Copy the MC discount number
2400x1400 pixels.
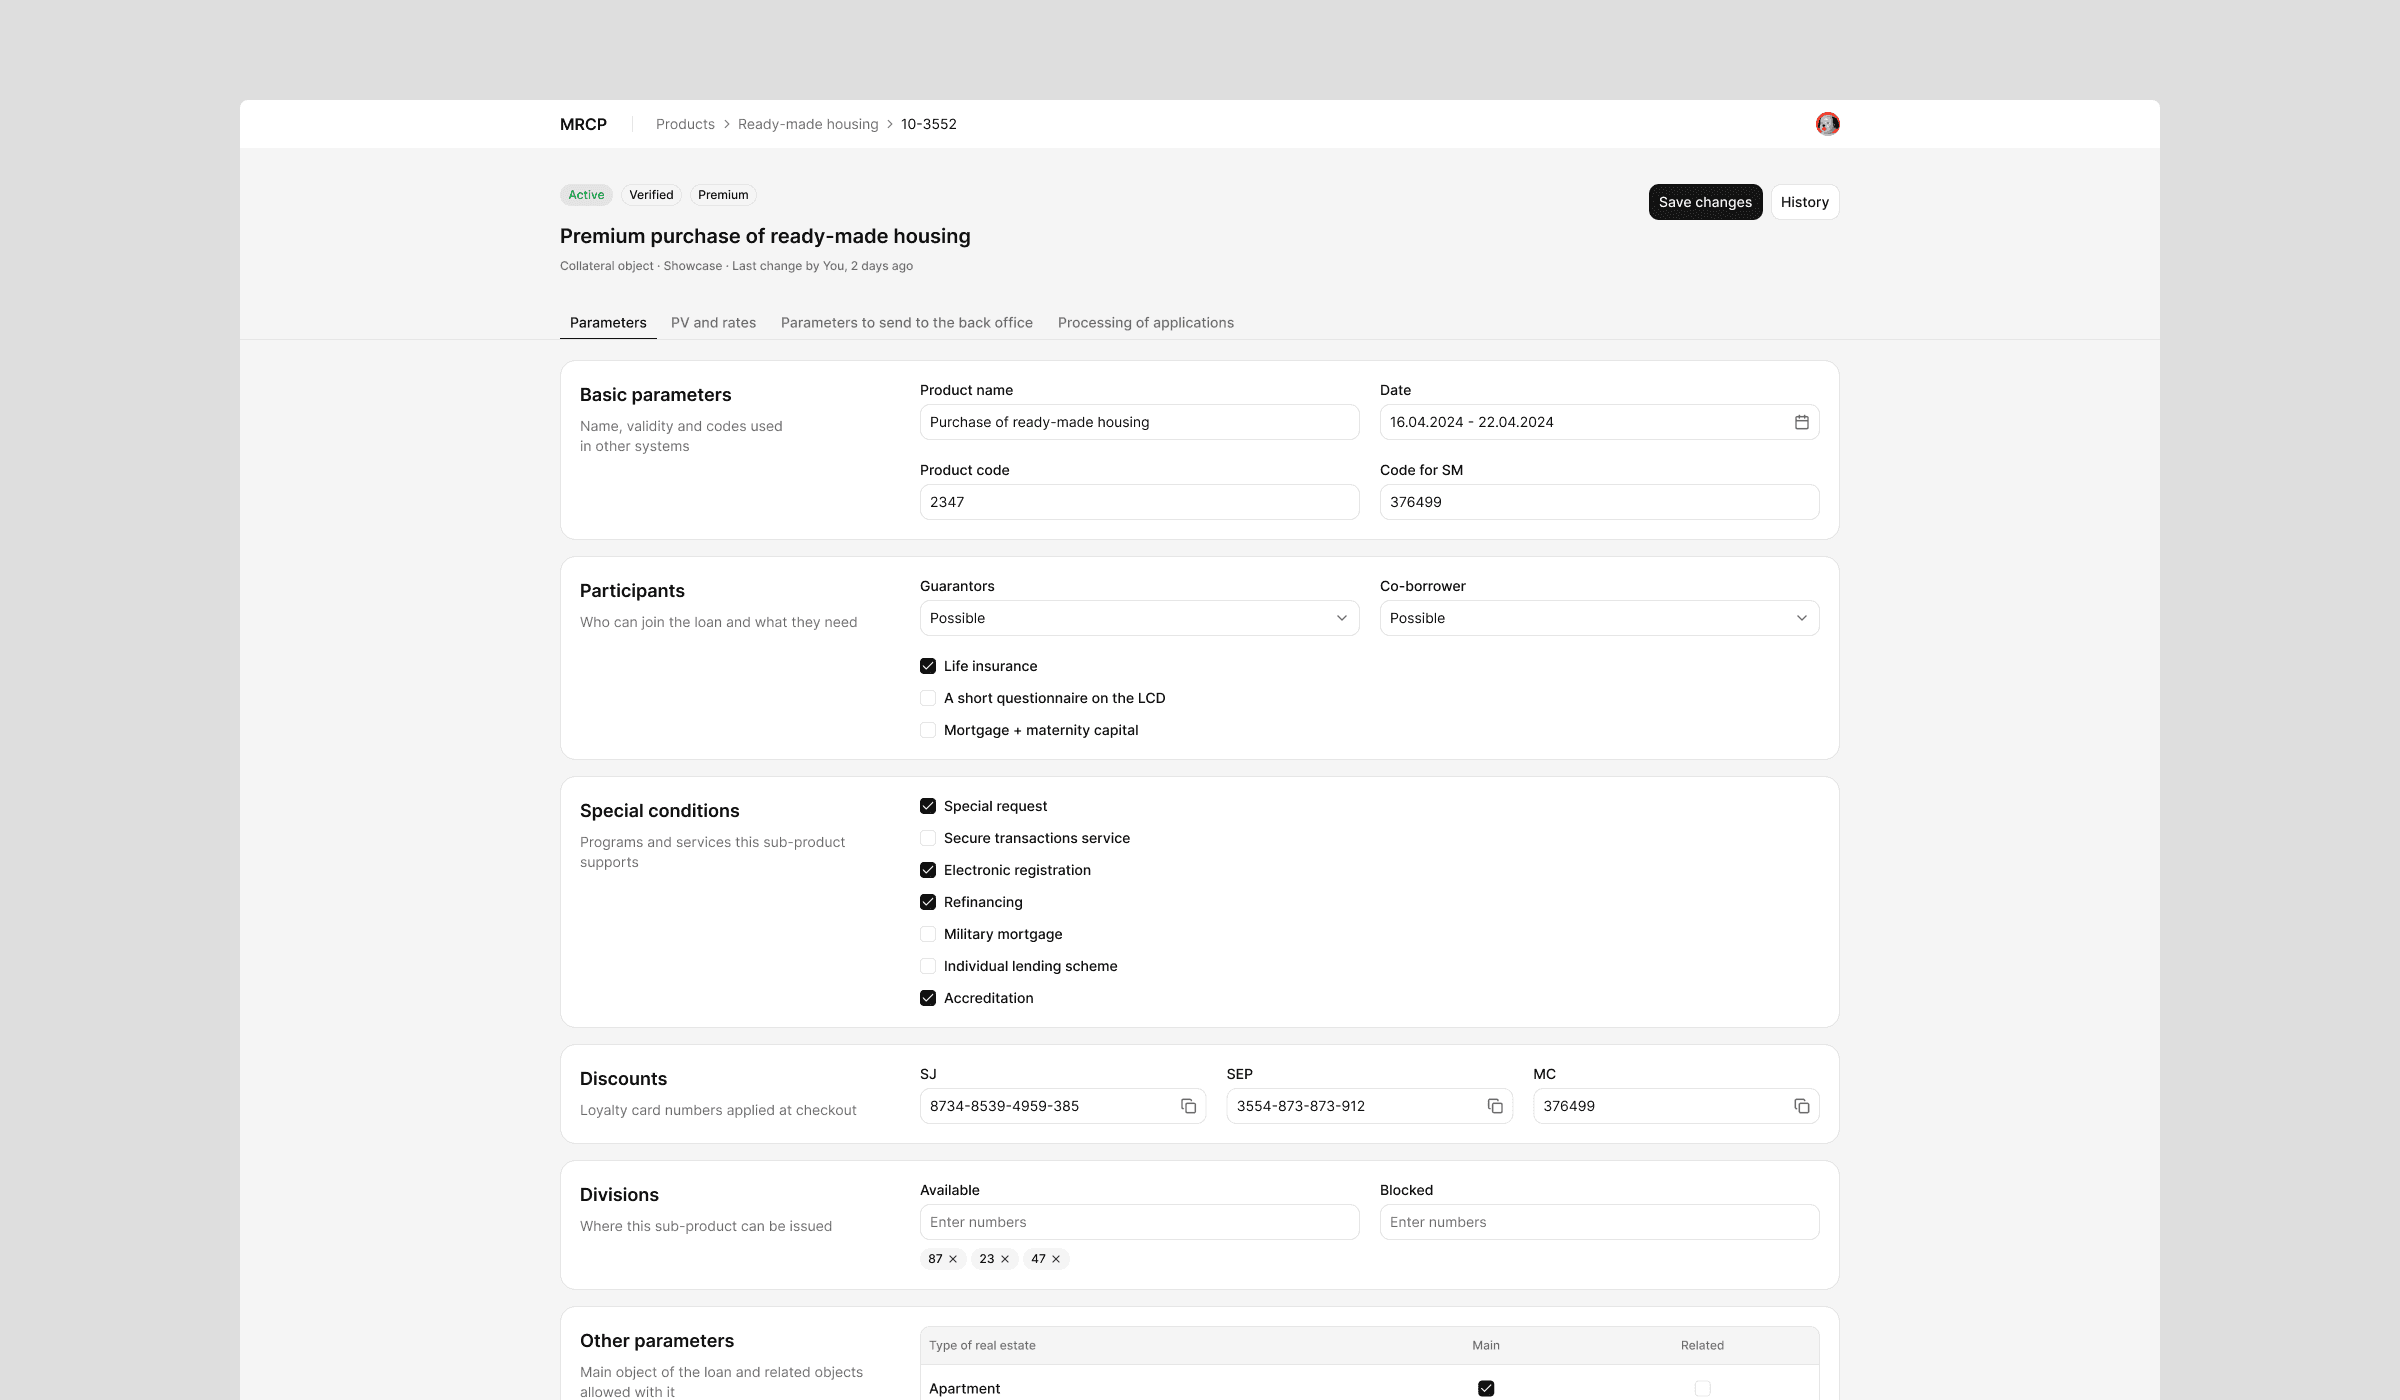tap(1801, 1106)
